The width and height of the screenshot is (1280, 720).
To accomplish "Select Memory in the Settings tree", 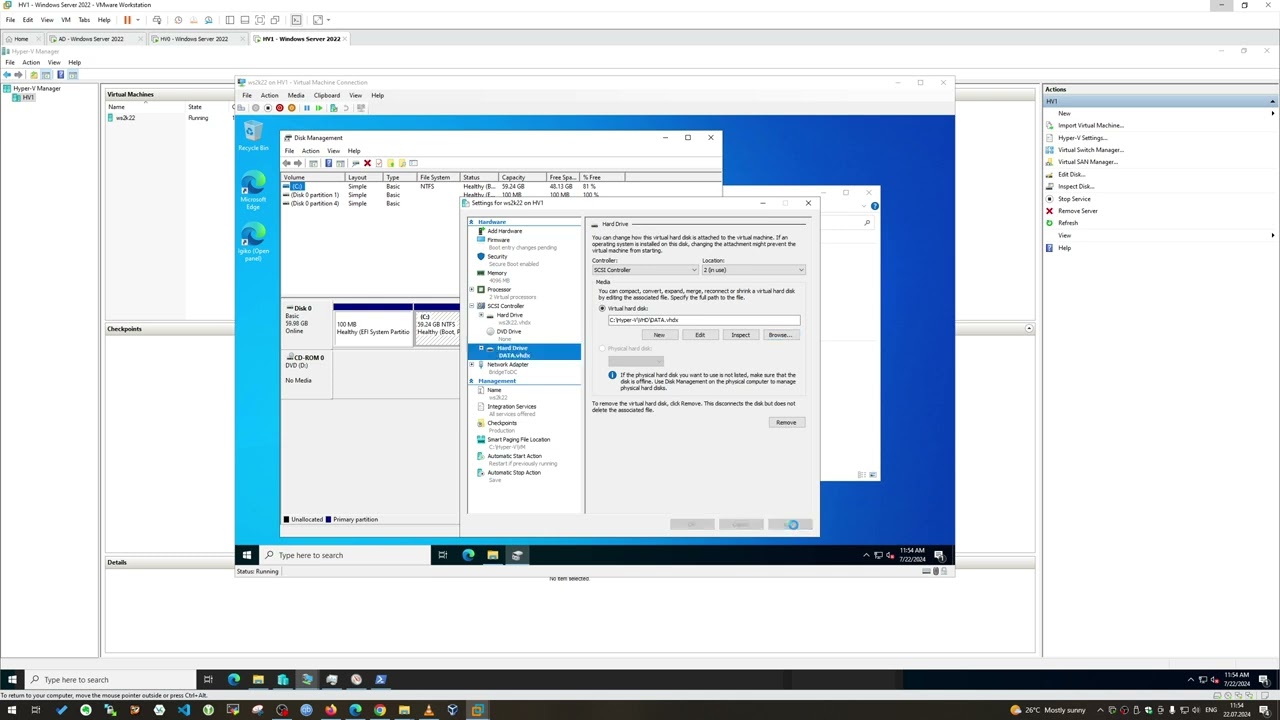I will point(497,273).
